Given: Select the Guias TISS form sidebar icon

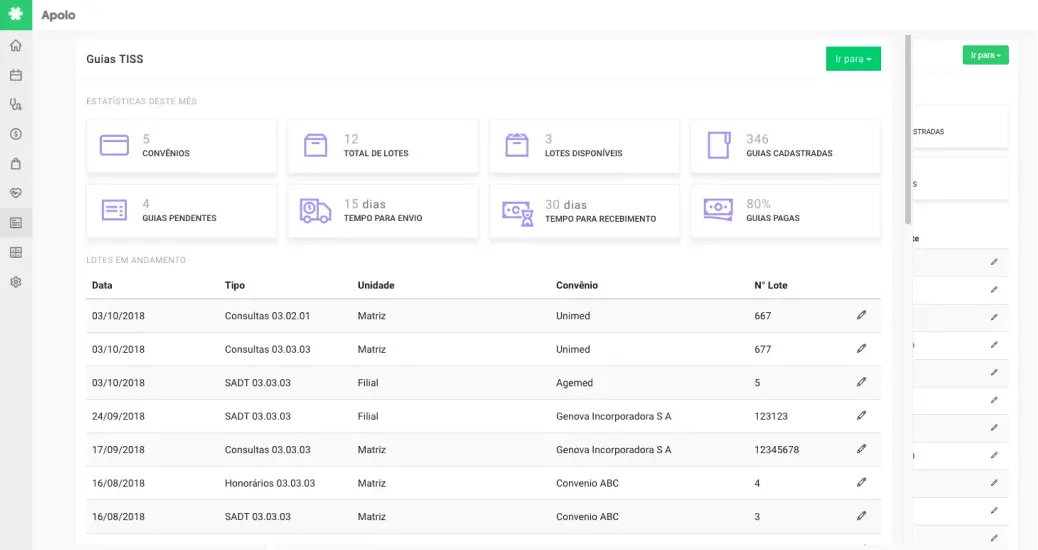Looking at the screenshot, I should click(16, 223).
